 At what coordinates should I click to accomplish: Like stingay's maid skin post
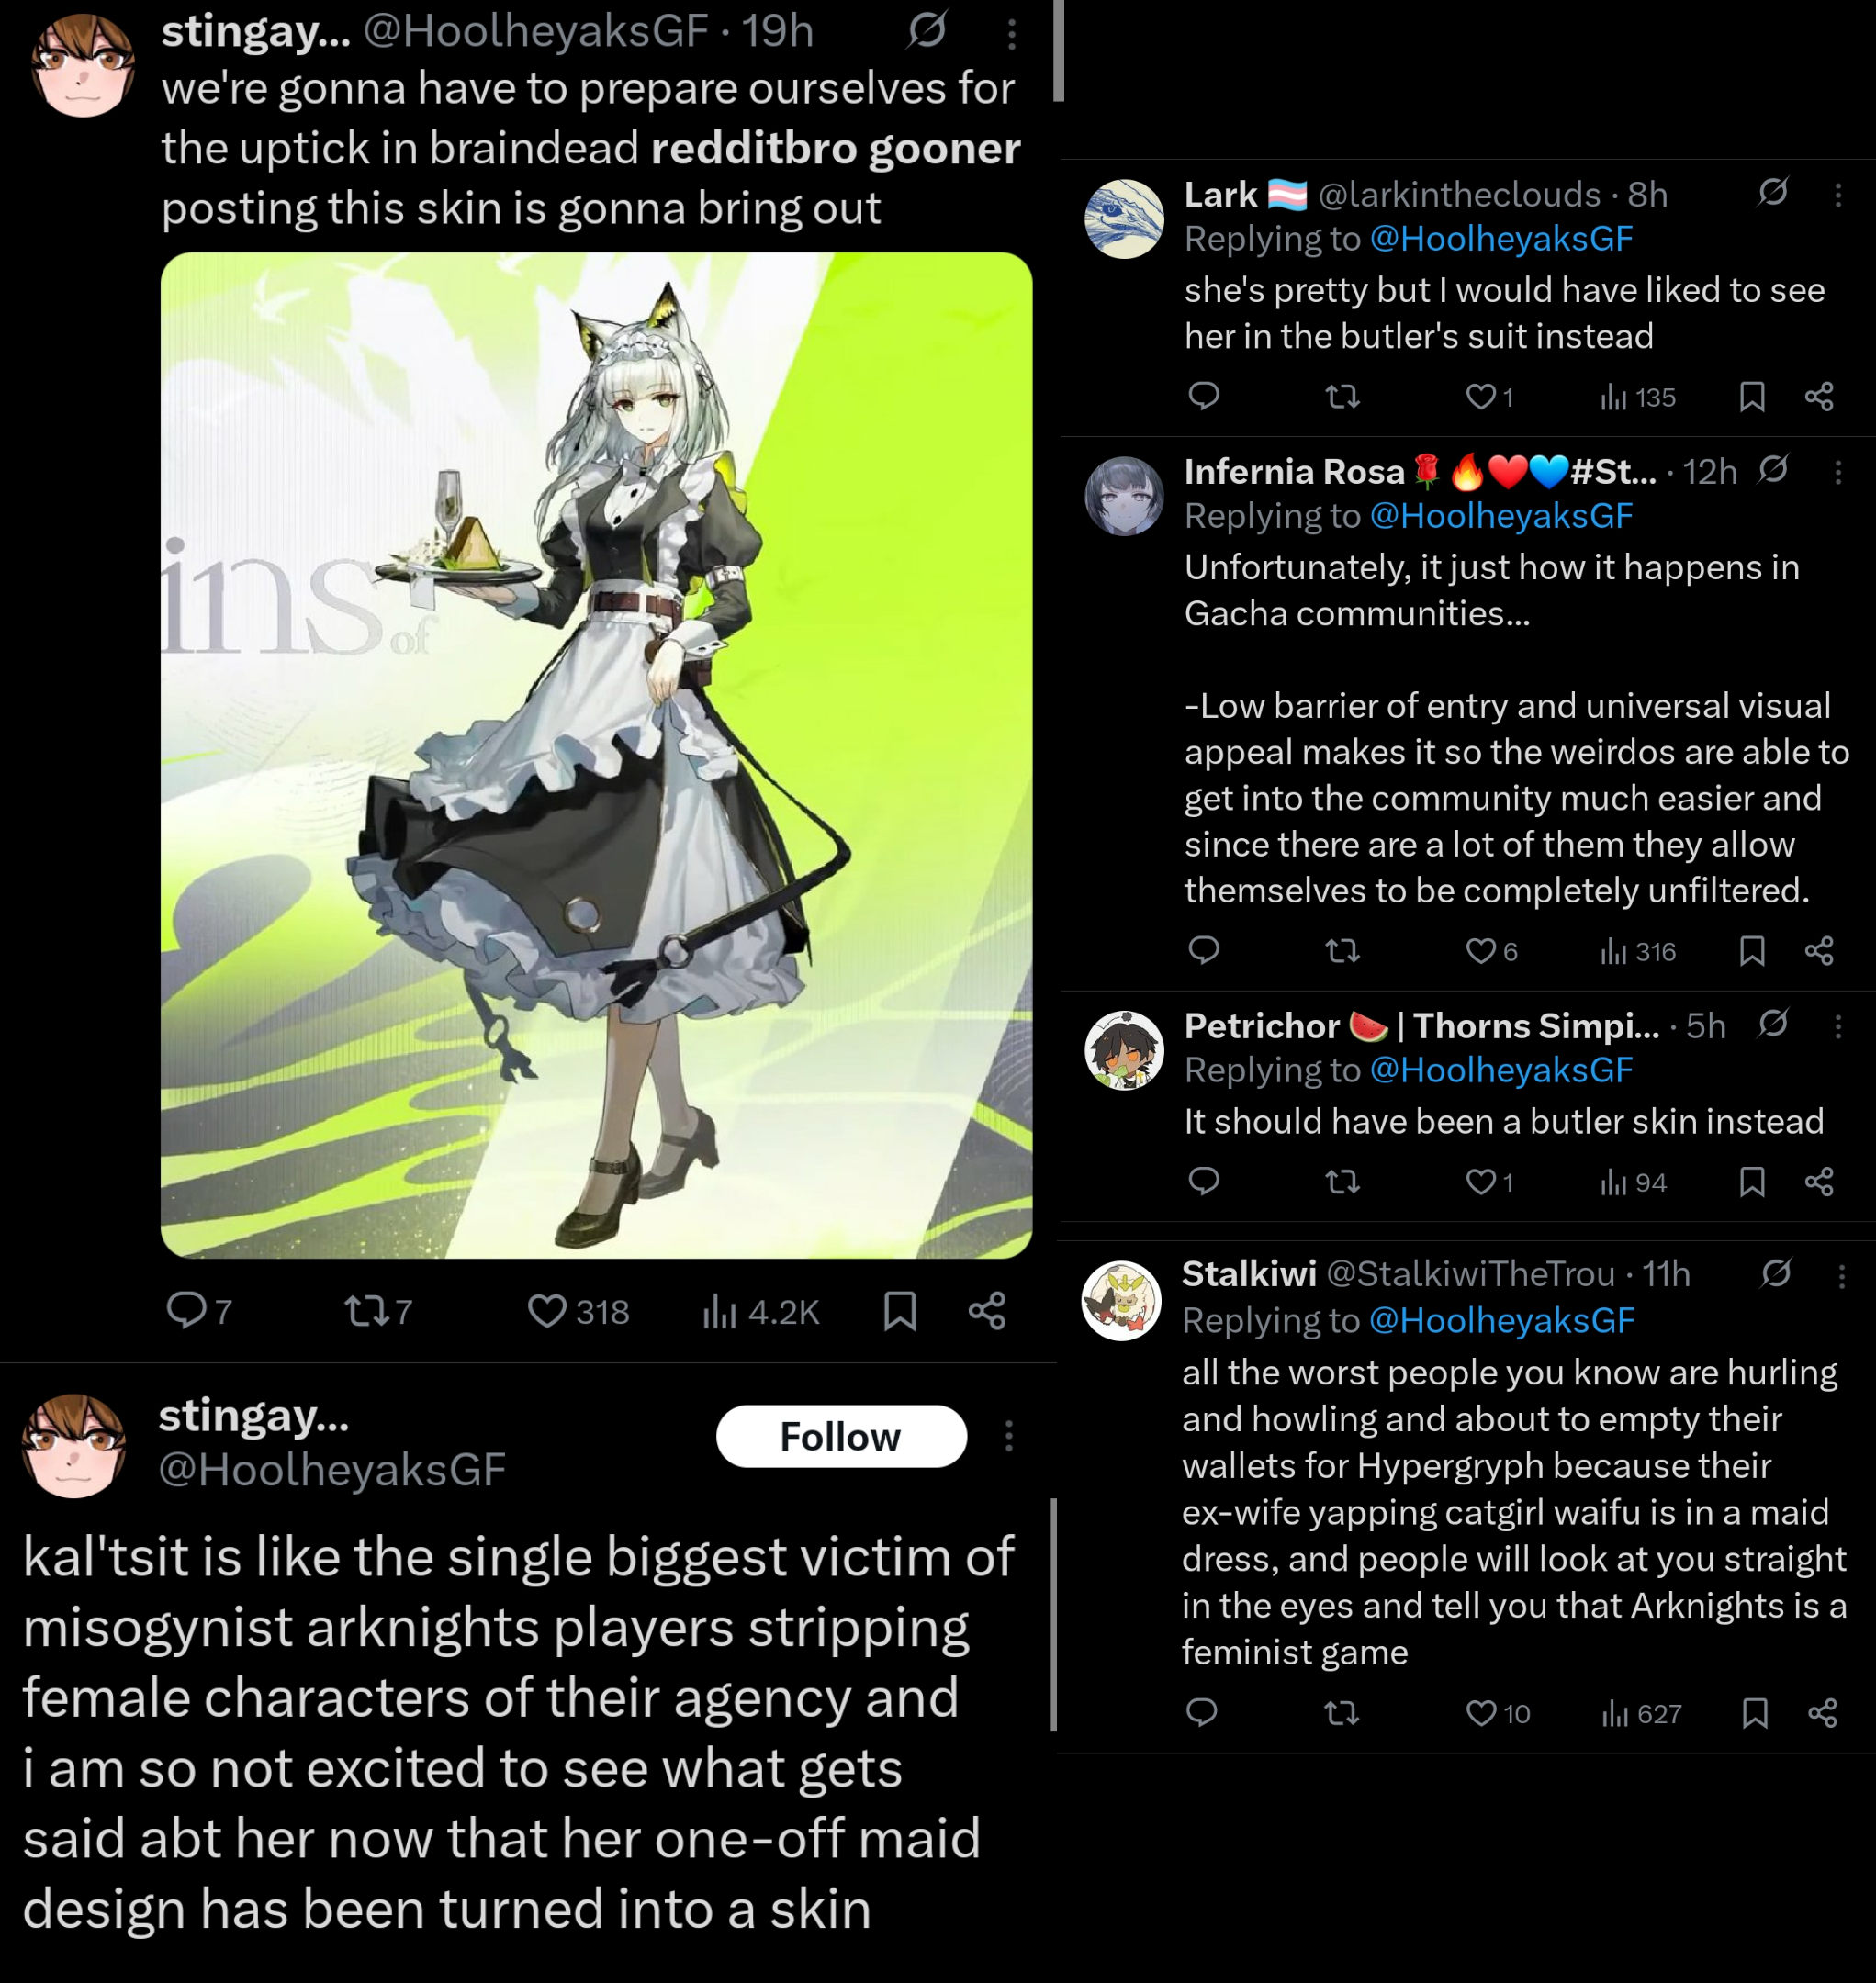tap(577, 1311)
